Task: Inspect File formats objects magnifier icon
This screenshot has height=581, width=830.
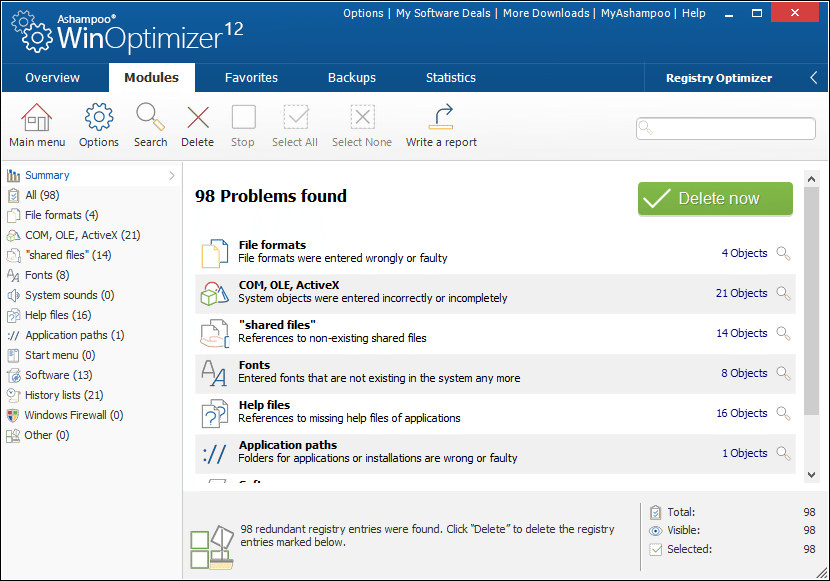Action: [x=783, y=253]
